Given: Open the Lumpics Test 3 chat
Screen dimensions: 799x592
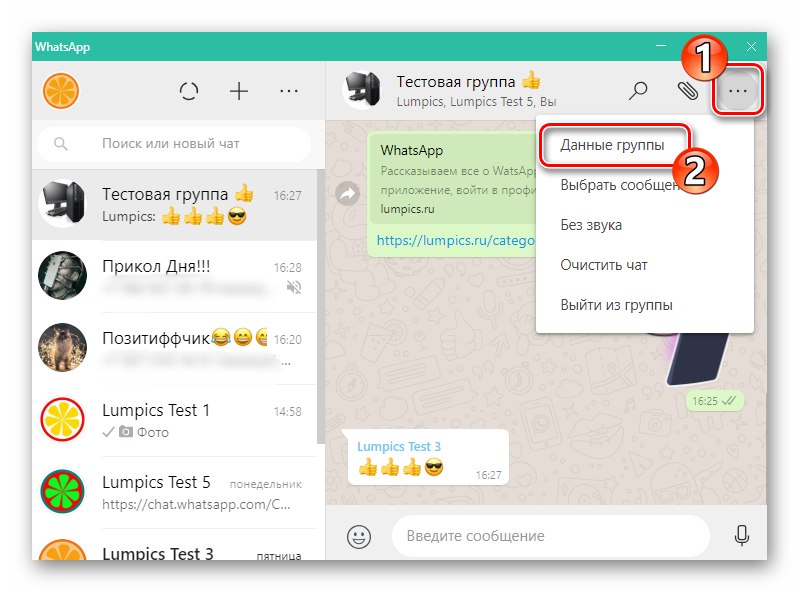Looking at the screenshot, I should [174, 545].
